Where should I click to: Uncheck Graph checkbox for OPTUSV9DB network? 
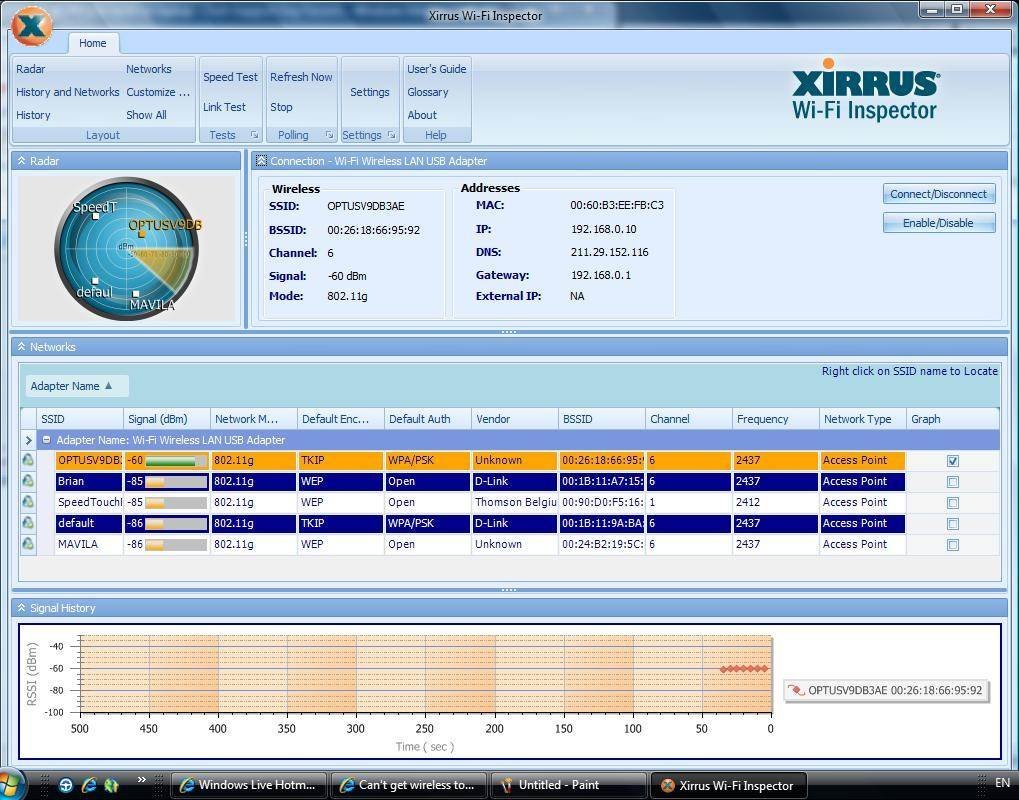tap(952, 461)
